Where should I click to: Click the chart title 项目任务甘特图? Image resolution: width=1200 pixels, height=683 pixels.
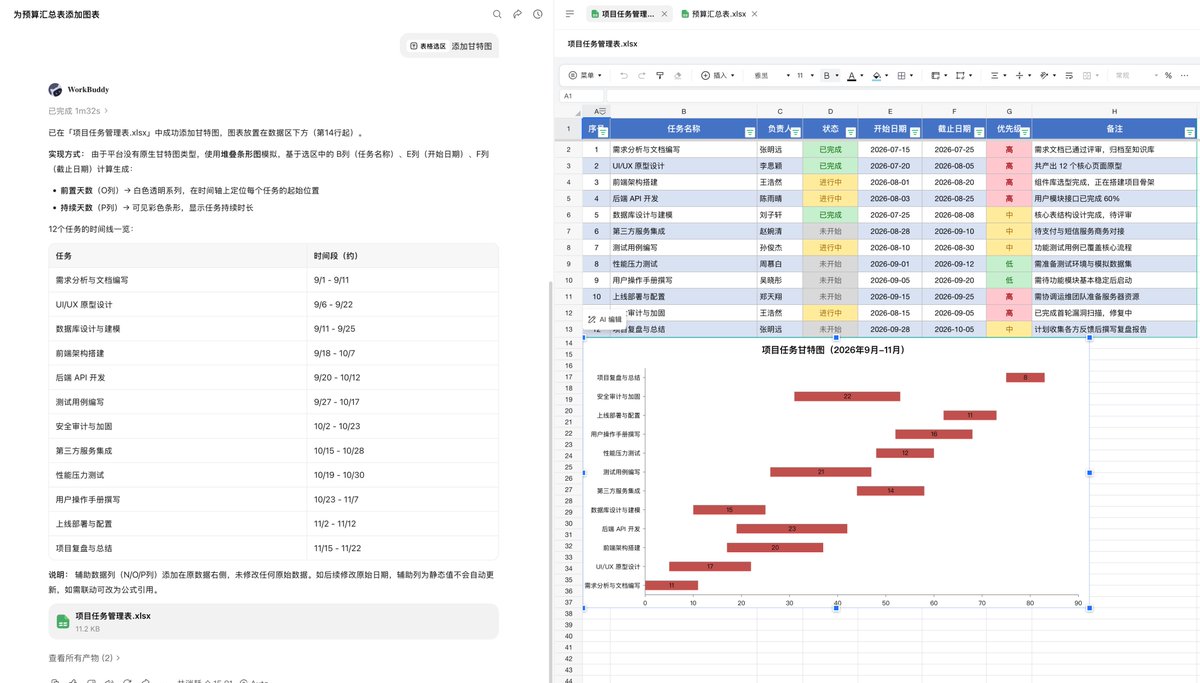836,349
